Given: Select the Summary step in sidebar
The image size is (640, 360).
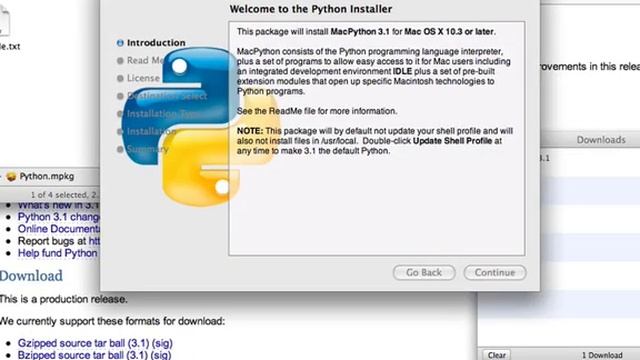Looking at the screenshot, I should [148, 149].
